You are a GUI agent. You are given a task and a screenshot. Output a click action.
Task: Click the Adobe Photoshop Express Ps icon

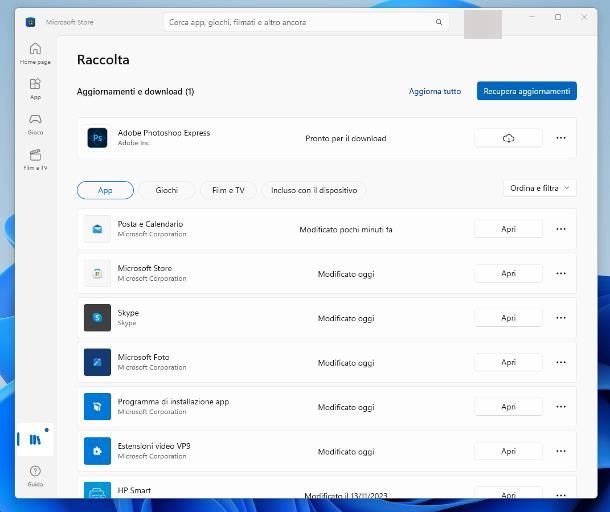point(97,138)
